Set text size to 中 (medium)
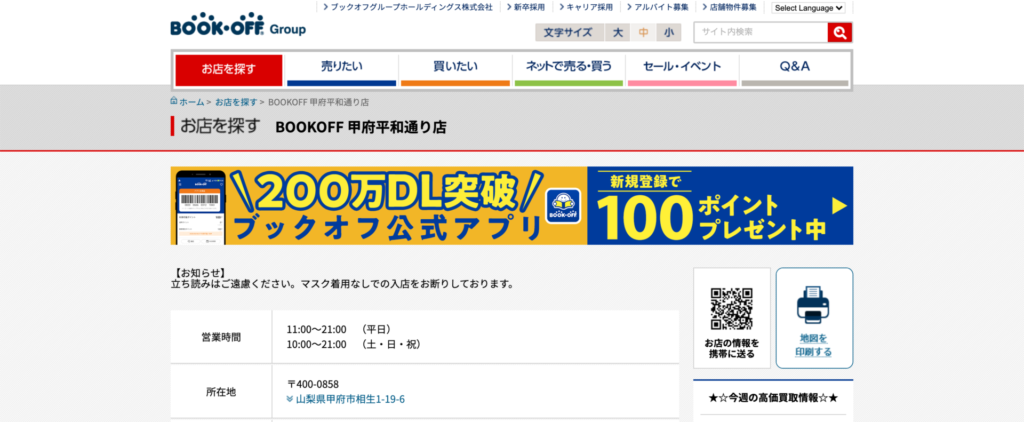The image size is (1024, 422). pos(643,32)
